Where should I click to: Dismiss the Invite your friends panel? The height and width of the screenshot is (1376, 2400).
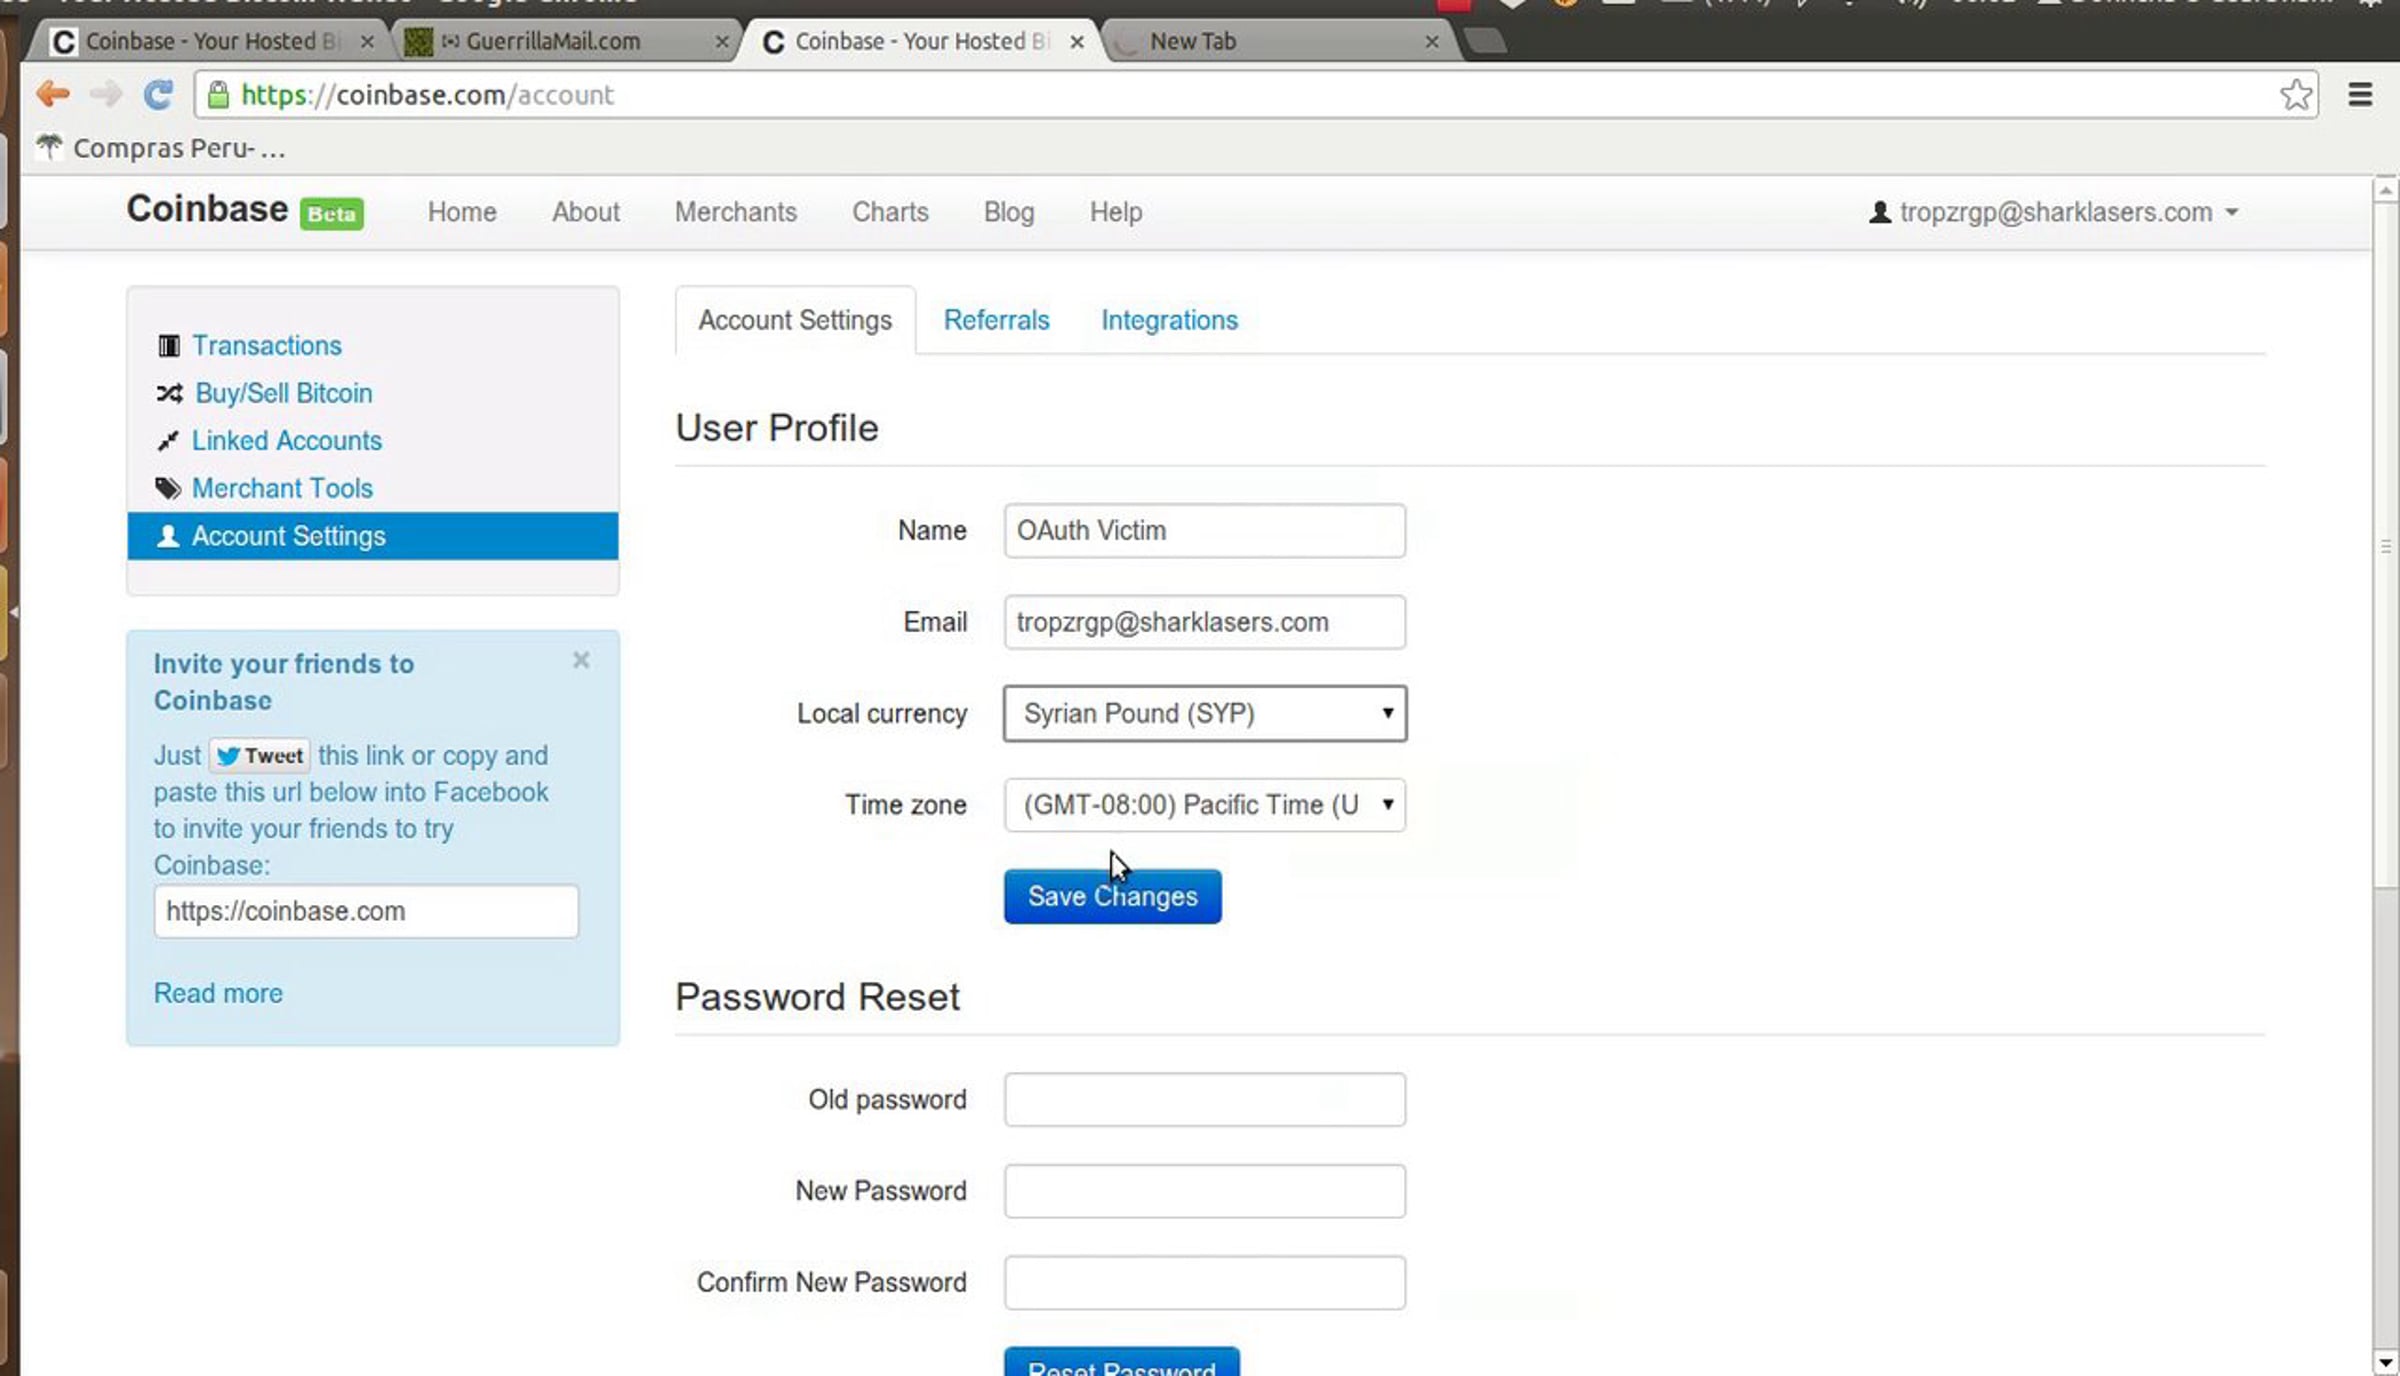click(x=581, y=660)
